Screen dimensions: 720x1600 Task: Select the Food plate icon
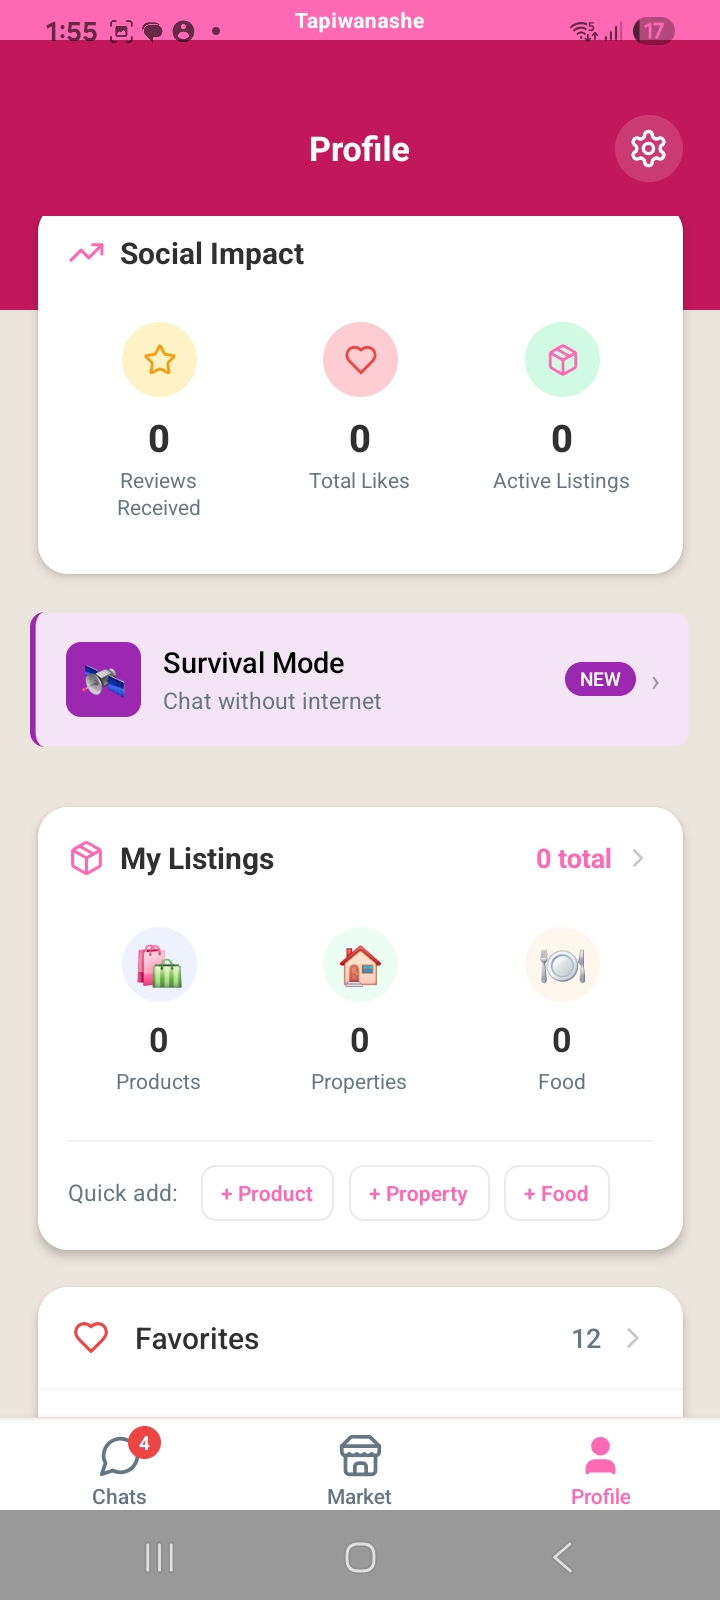coord(562,965)
